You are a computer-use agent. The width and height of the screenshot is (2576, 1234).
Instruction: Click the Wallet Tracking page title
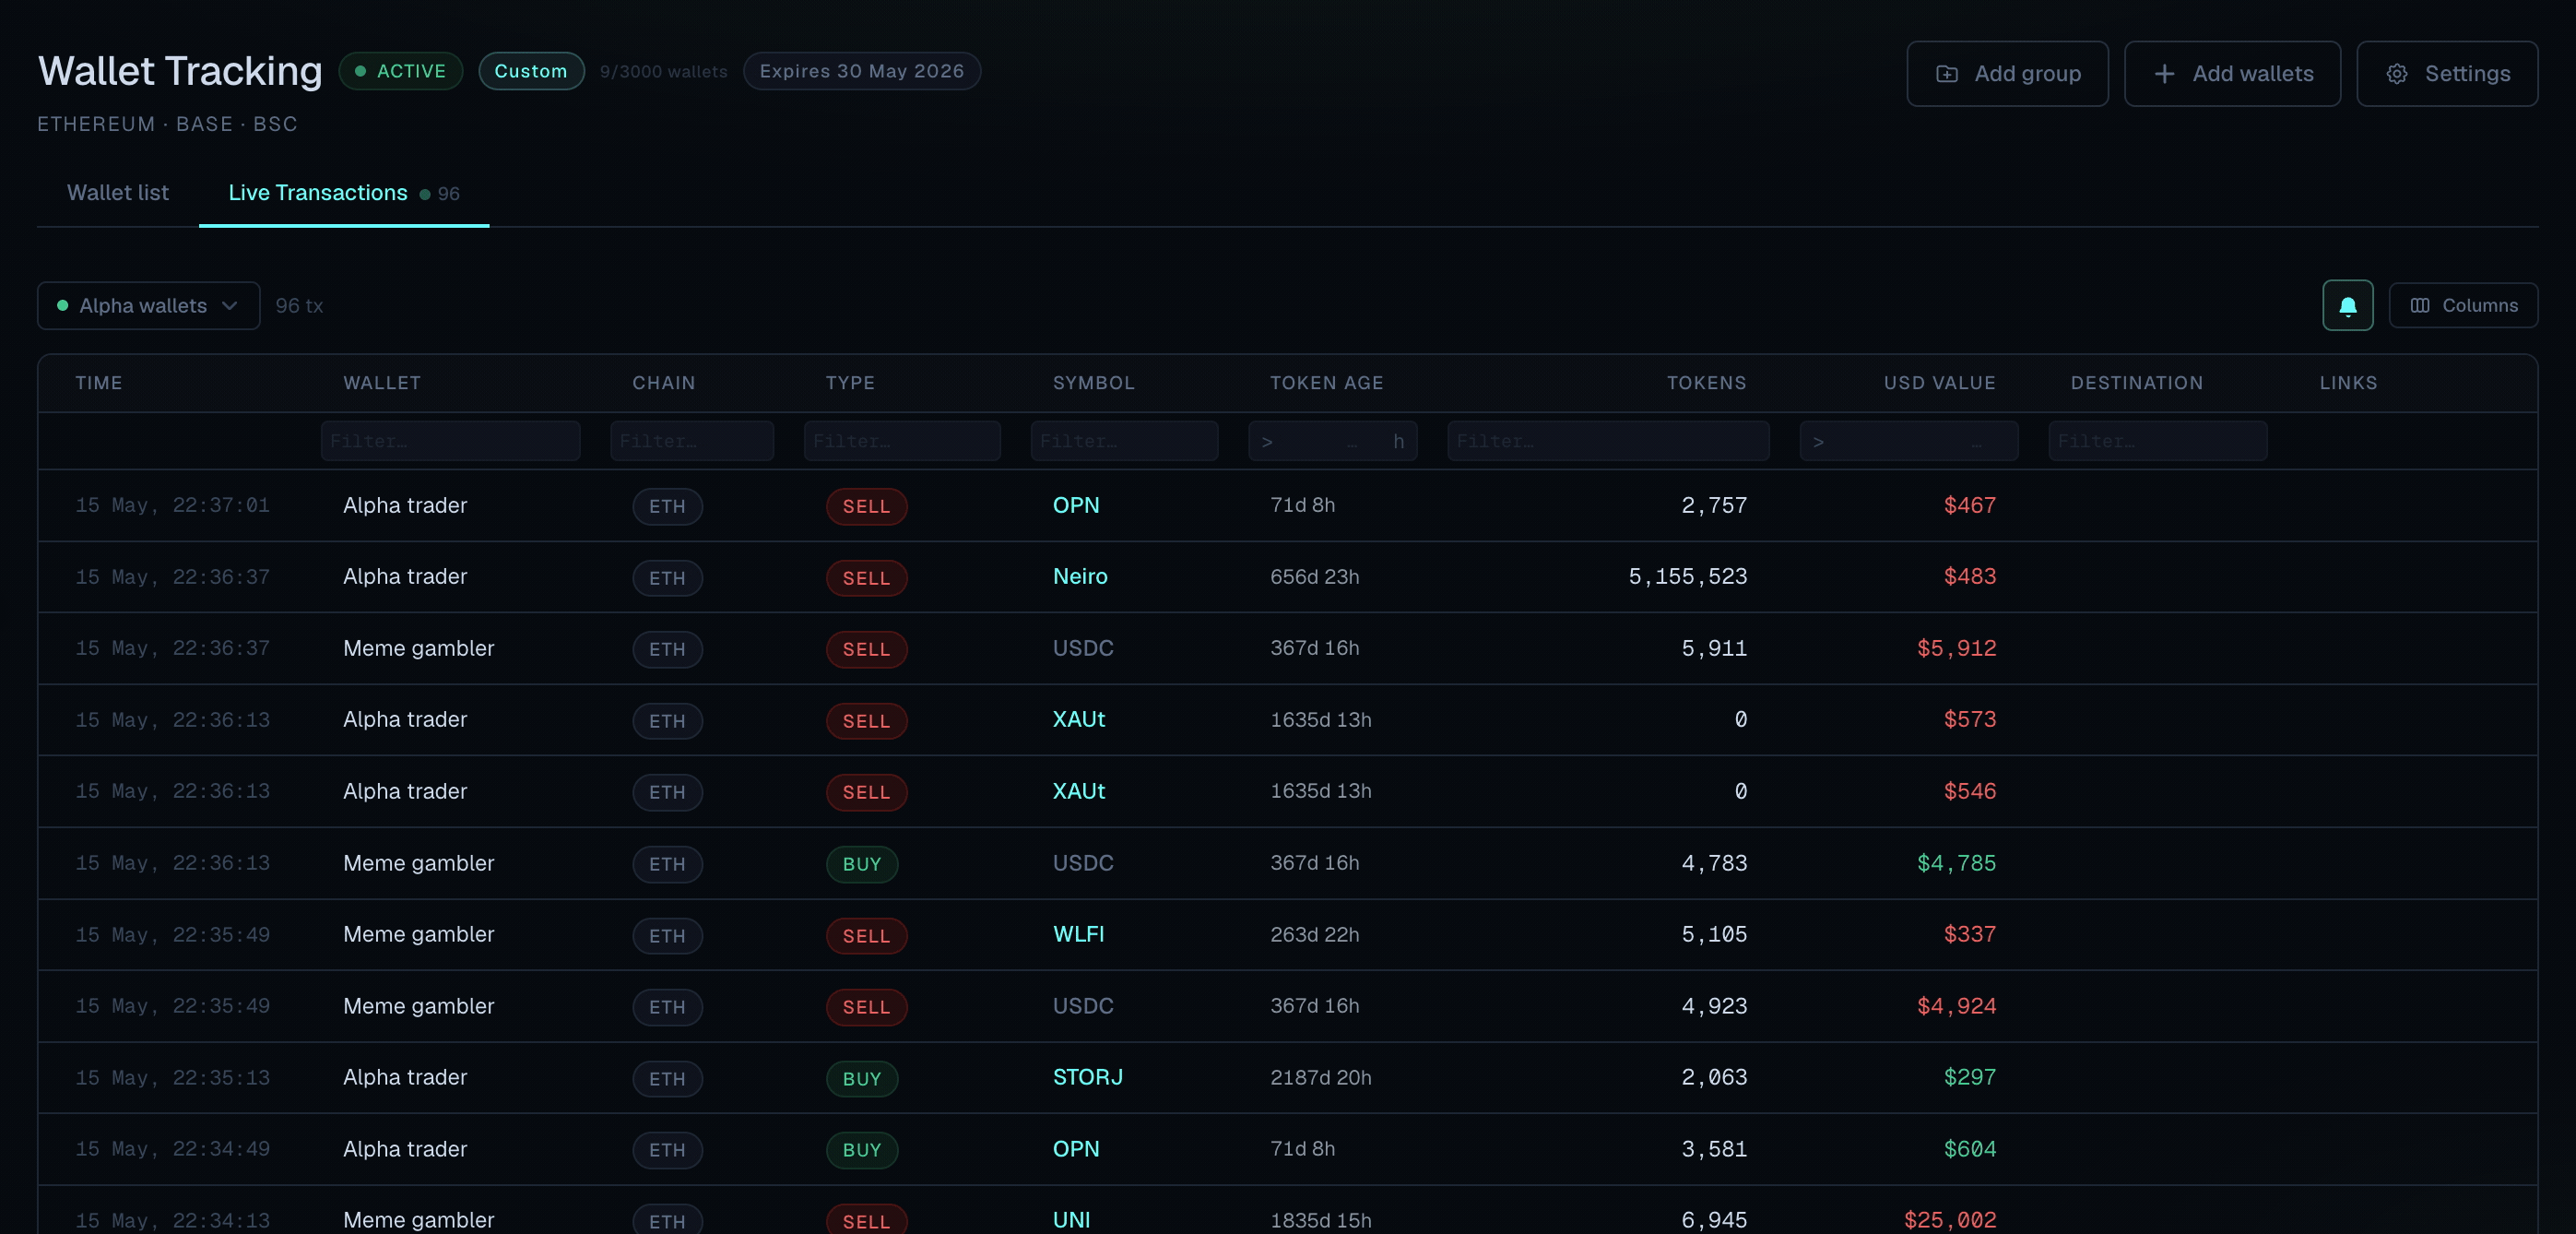click(x=180, y=71)
